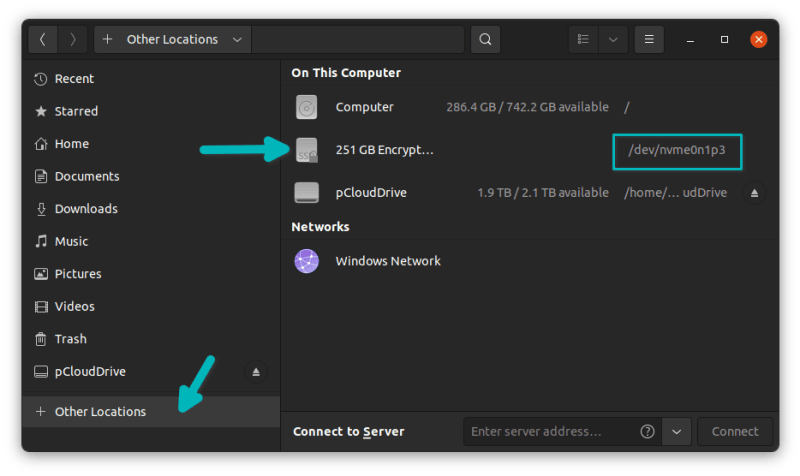Select Other Locations in the sidebar
800x476 pixels.
click(x=100, y=412)
